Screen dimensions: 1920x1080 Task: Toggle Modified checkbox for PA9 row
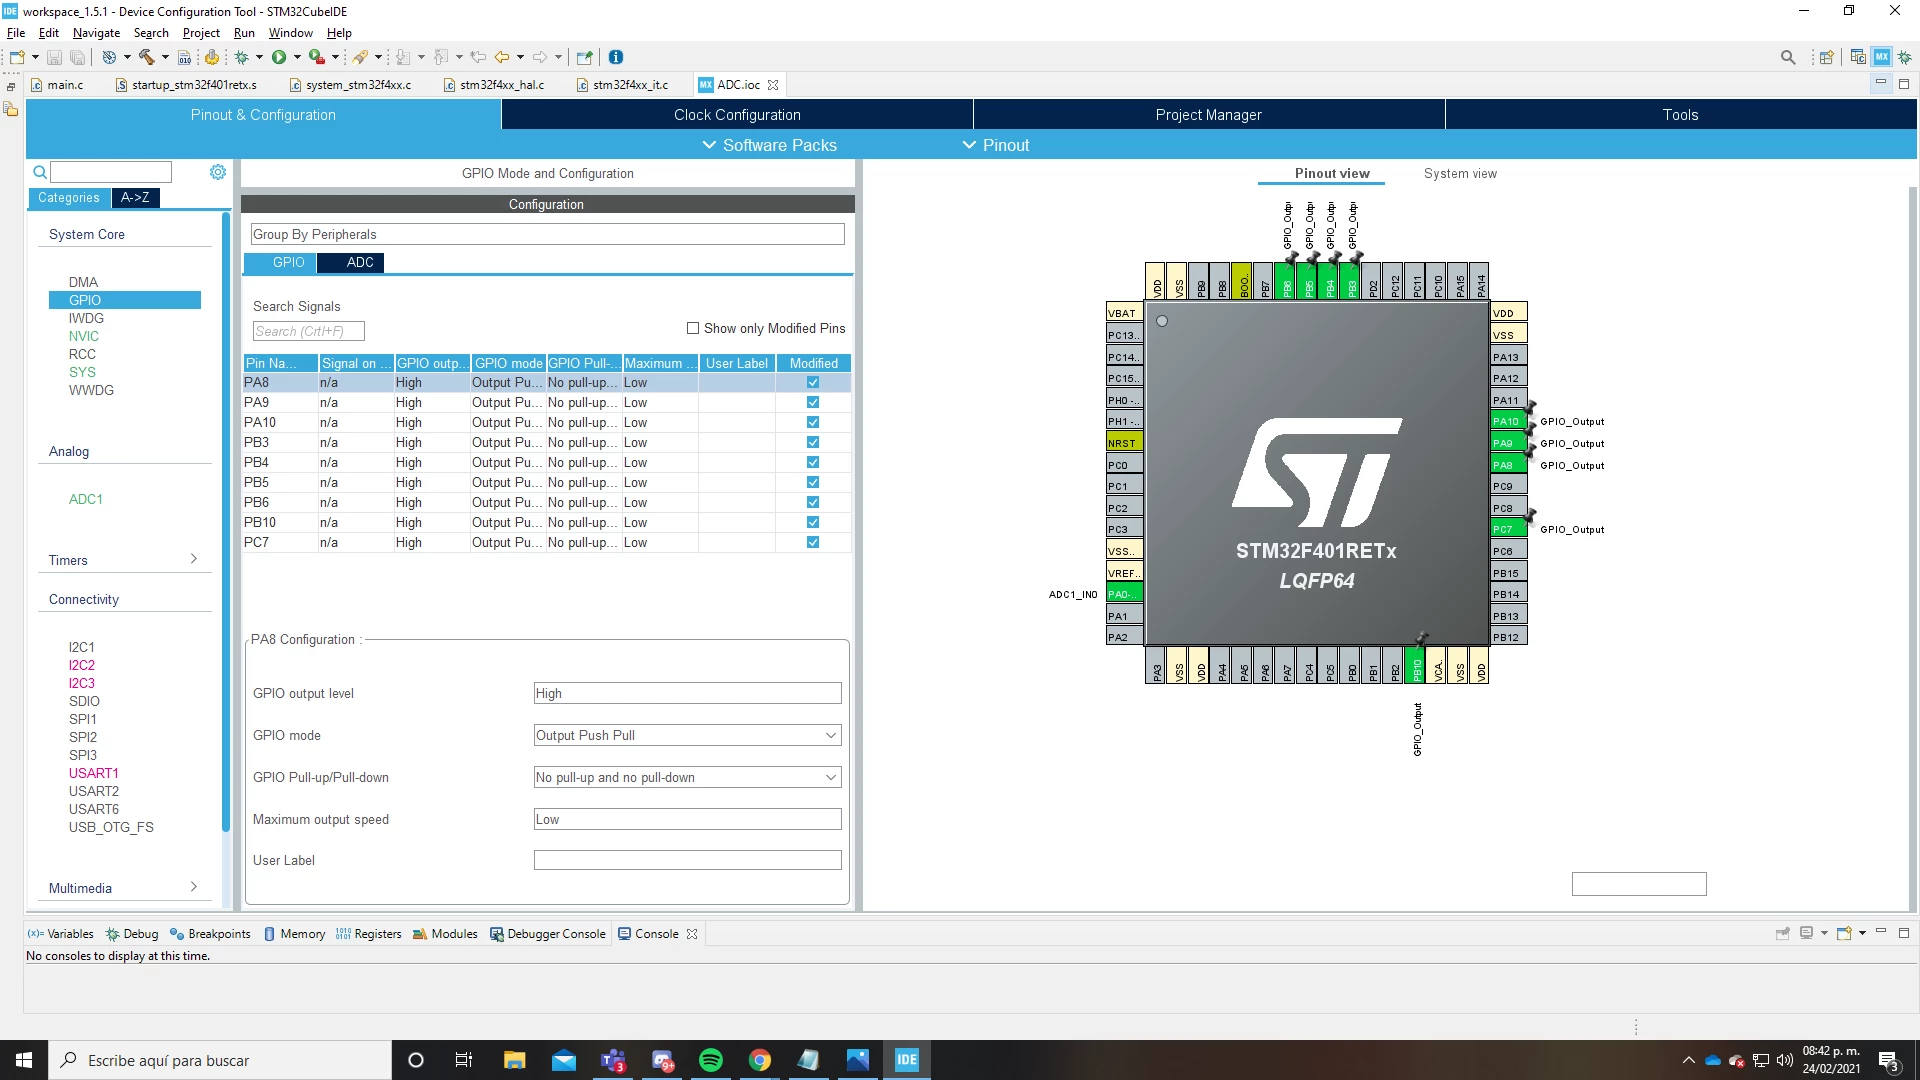pos(813,402)
